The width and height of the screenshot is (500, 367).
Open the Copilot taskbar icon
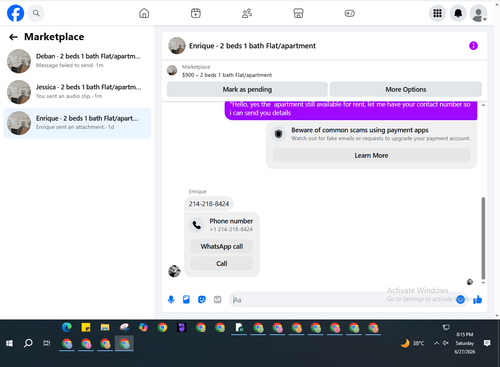pos(143,328)
